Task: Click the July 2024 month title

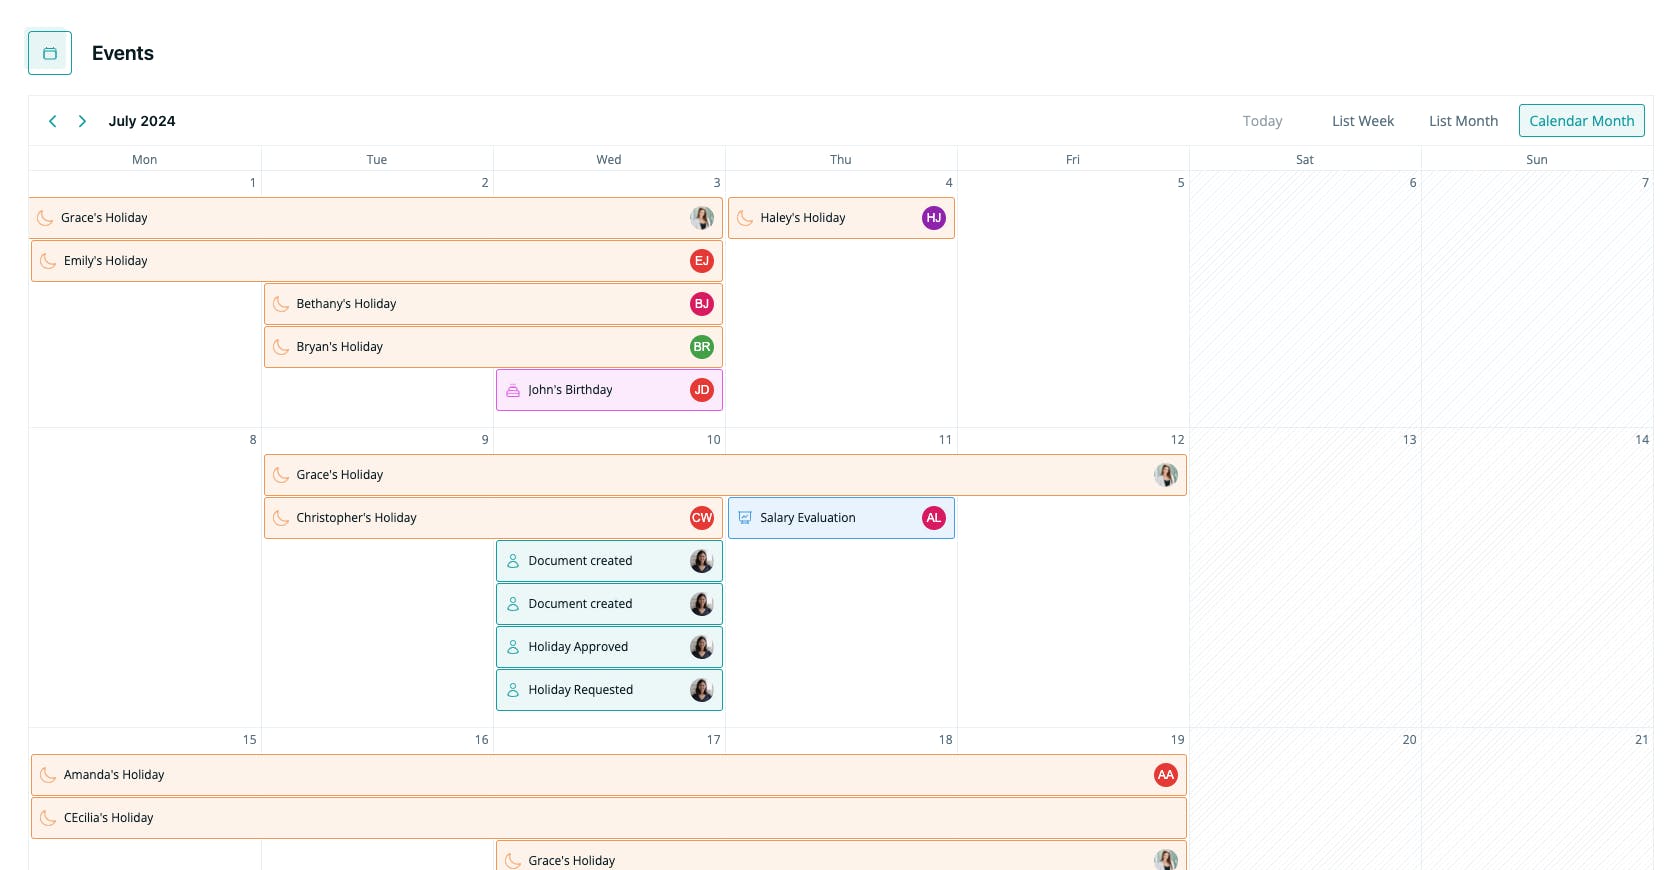Action: (142, 121)
